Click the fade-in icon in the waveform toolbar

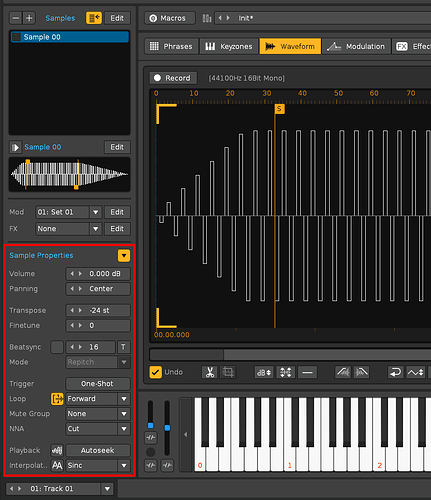343,372
